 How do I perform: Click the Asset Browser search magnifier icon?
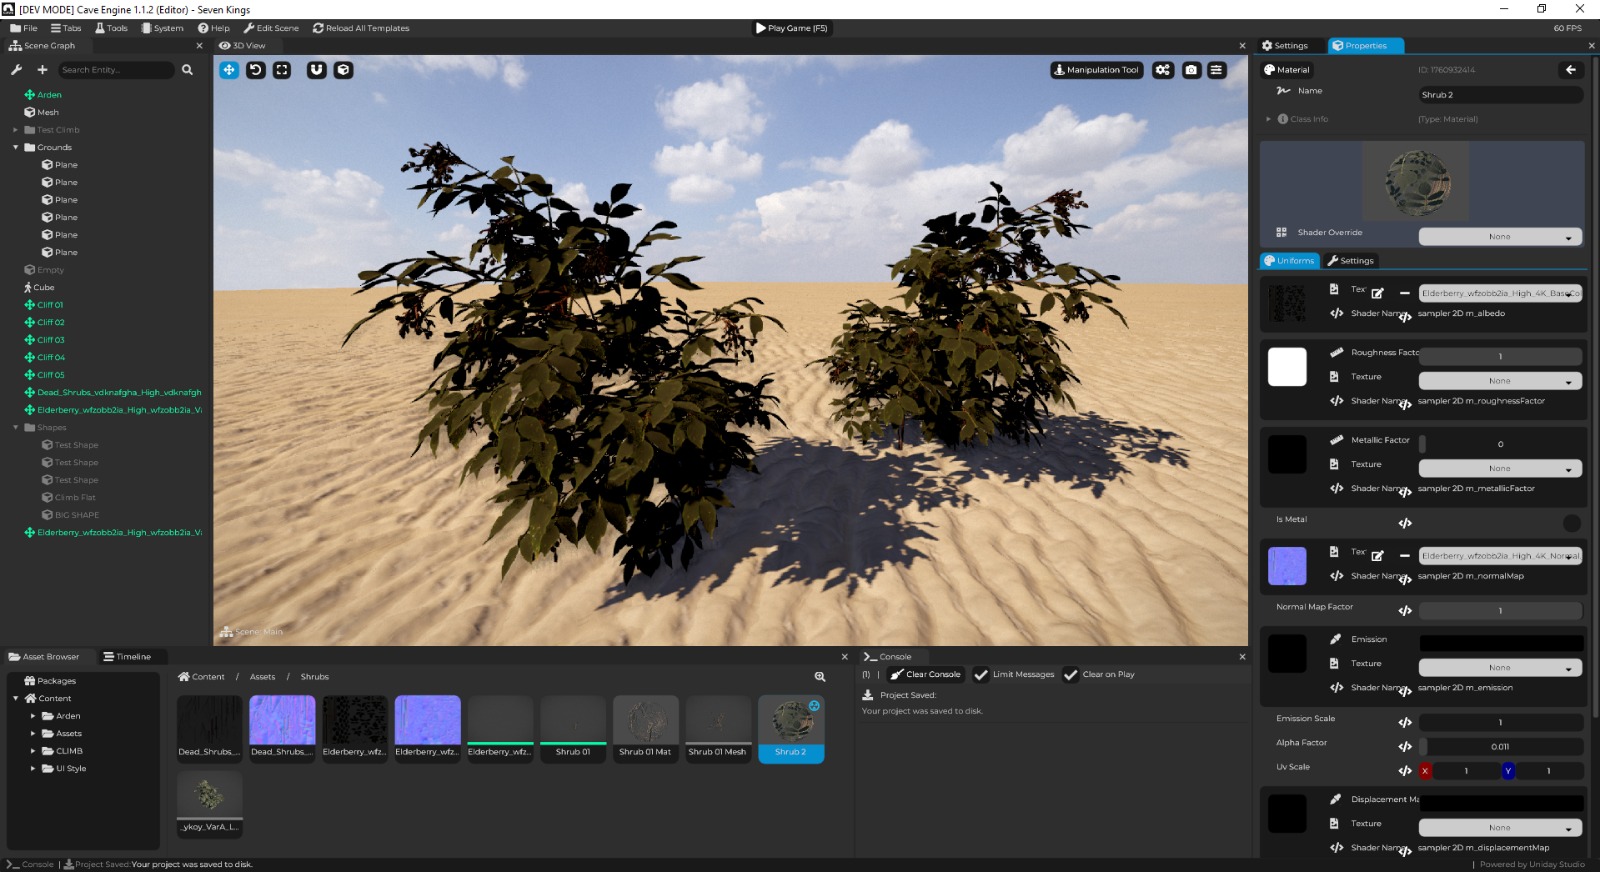[x=820, y=677]
